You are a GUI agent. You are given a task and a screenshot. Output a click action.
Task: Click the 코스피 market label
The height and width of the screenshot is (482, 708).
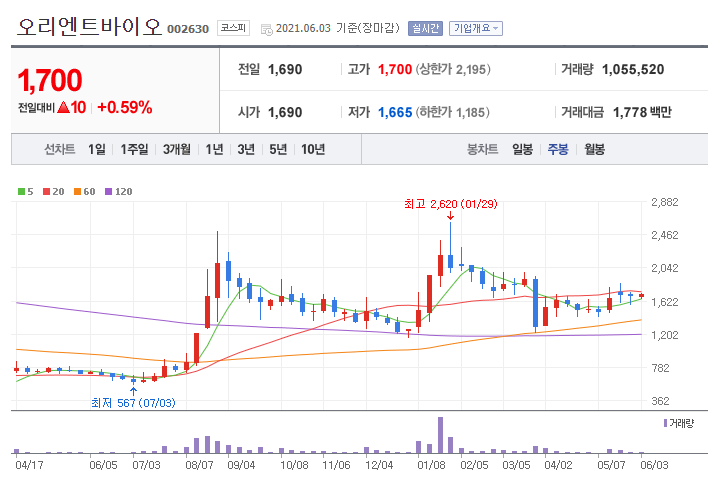click(x=233, y=28)
